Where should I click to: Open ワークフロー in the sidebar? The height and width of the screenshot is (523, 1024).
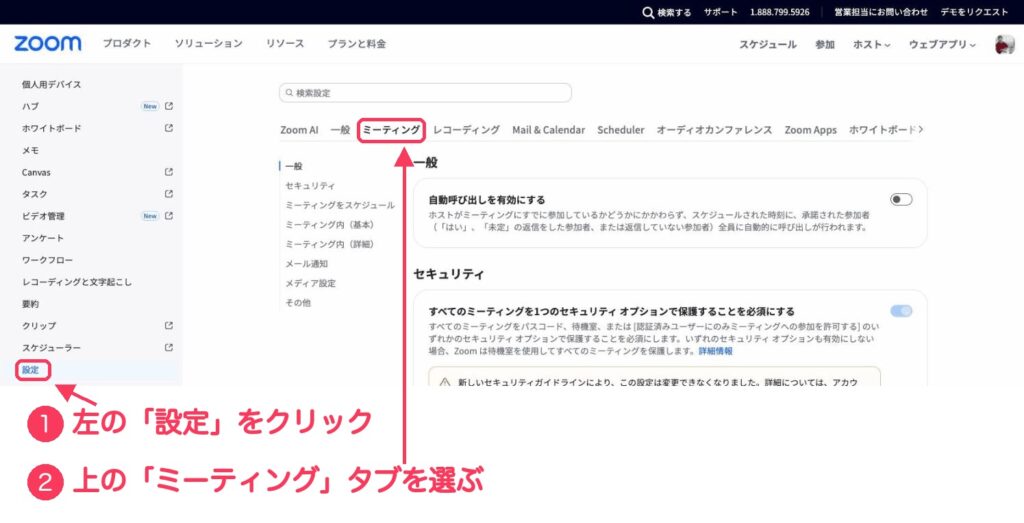pos(47,260)
